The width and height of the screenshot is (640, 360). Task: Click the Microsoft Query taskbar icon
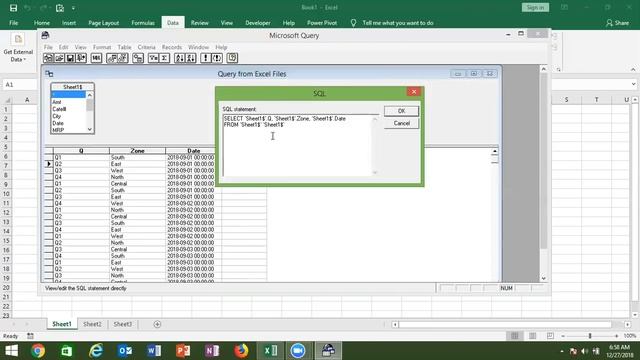[x=328, y=351]
